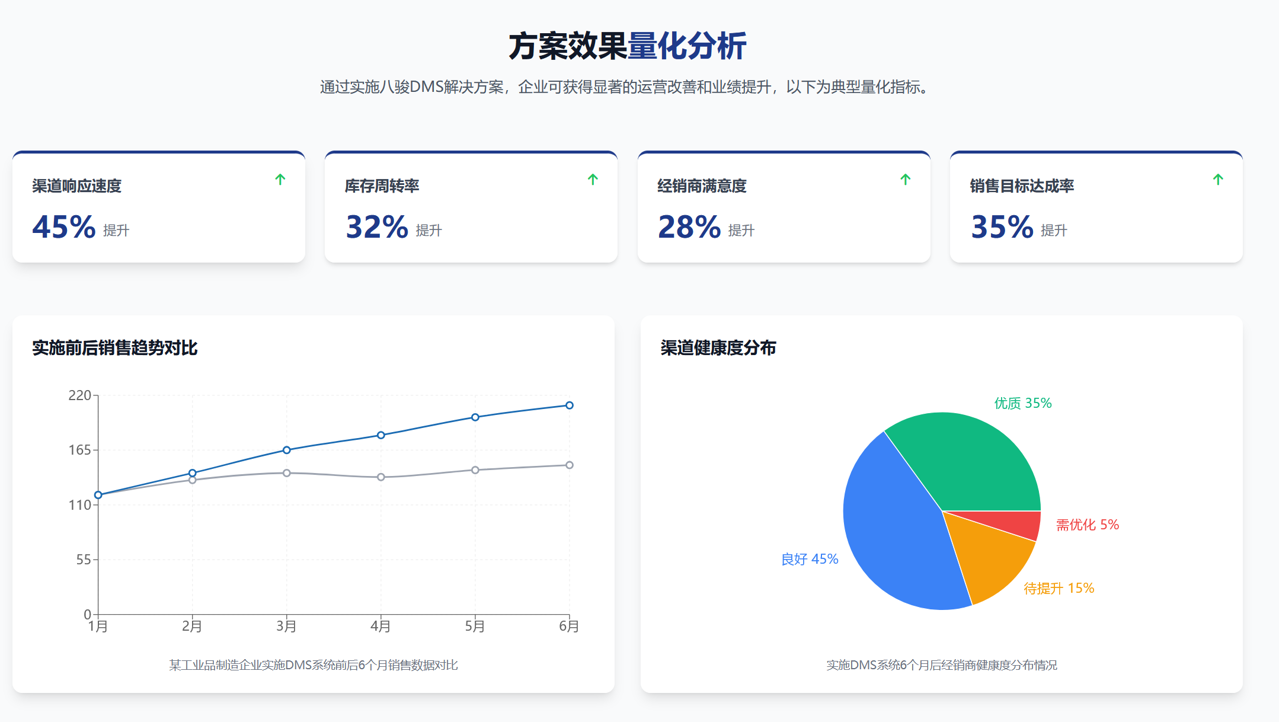Click the blue line's 6月 data point
Viewport: 1279px width, 722px height.
point(569,406)
